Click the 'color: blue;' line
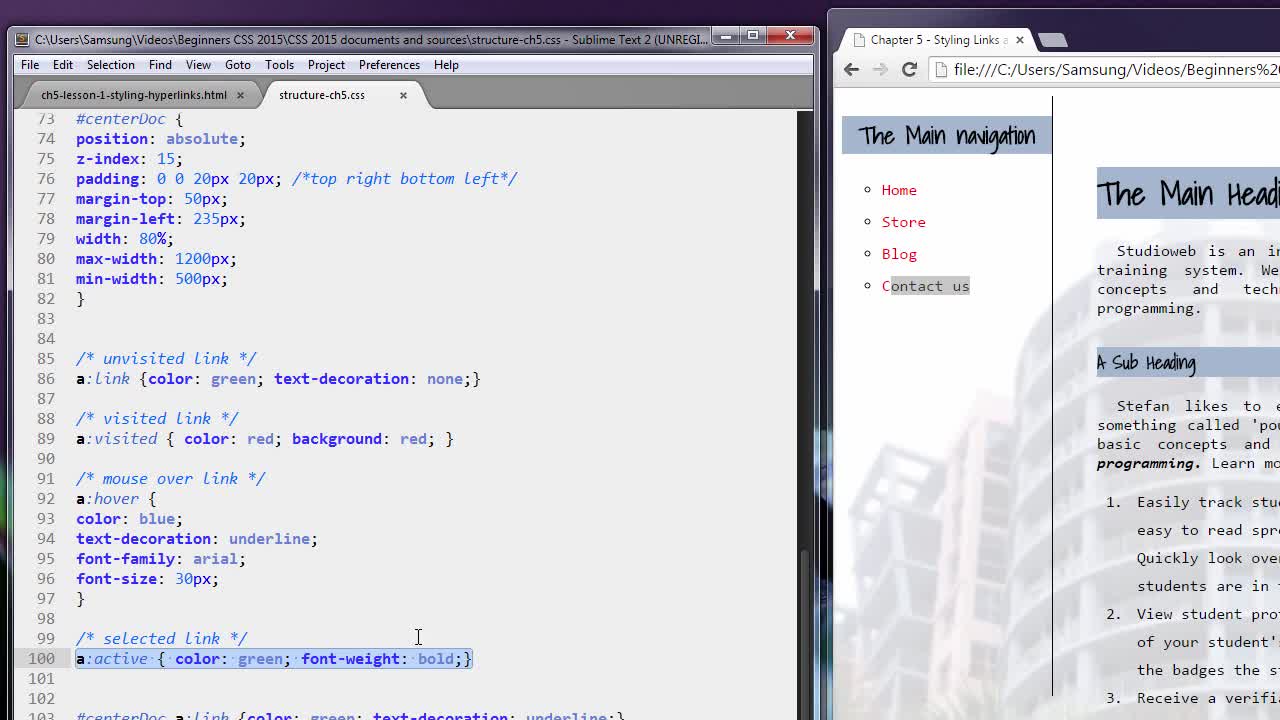1280x720 pixels. [x=129, y=519]
